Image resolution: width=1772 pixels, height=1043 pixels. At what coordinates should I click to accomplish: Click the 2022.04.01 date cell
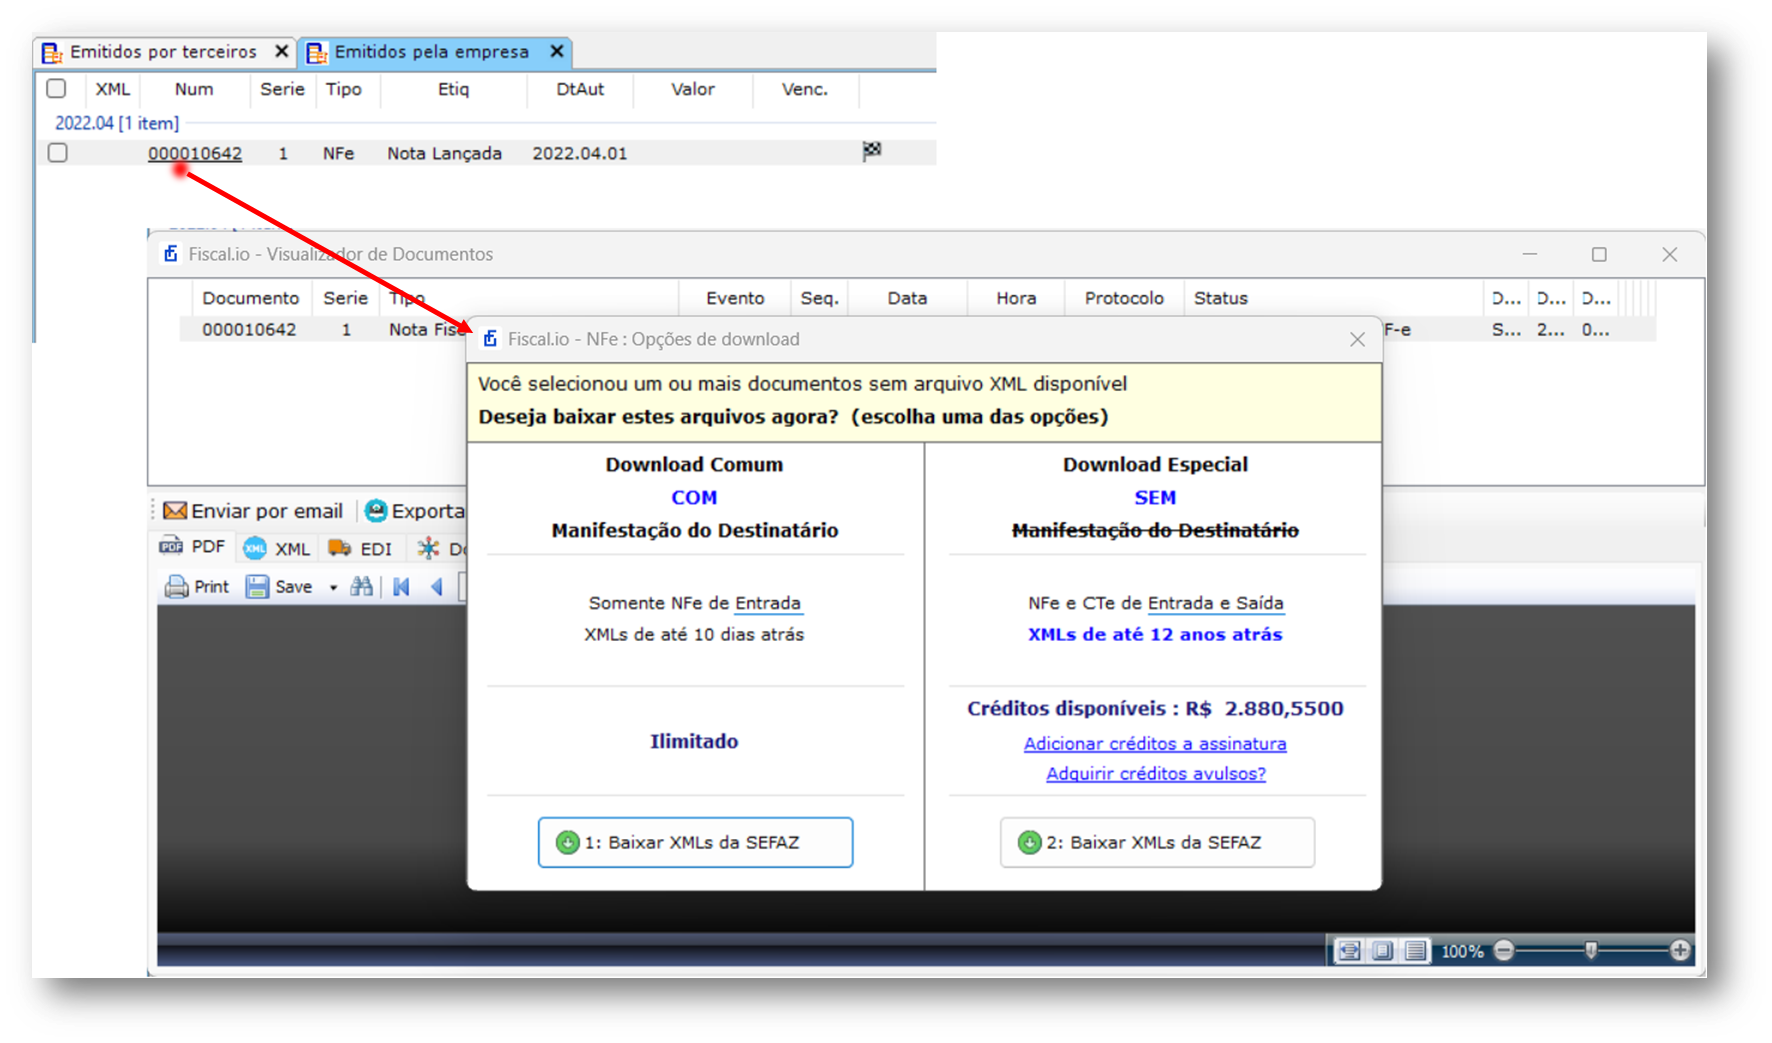click(x=580, y=153)
